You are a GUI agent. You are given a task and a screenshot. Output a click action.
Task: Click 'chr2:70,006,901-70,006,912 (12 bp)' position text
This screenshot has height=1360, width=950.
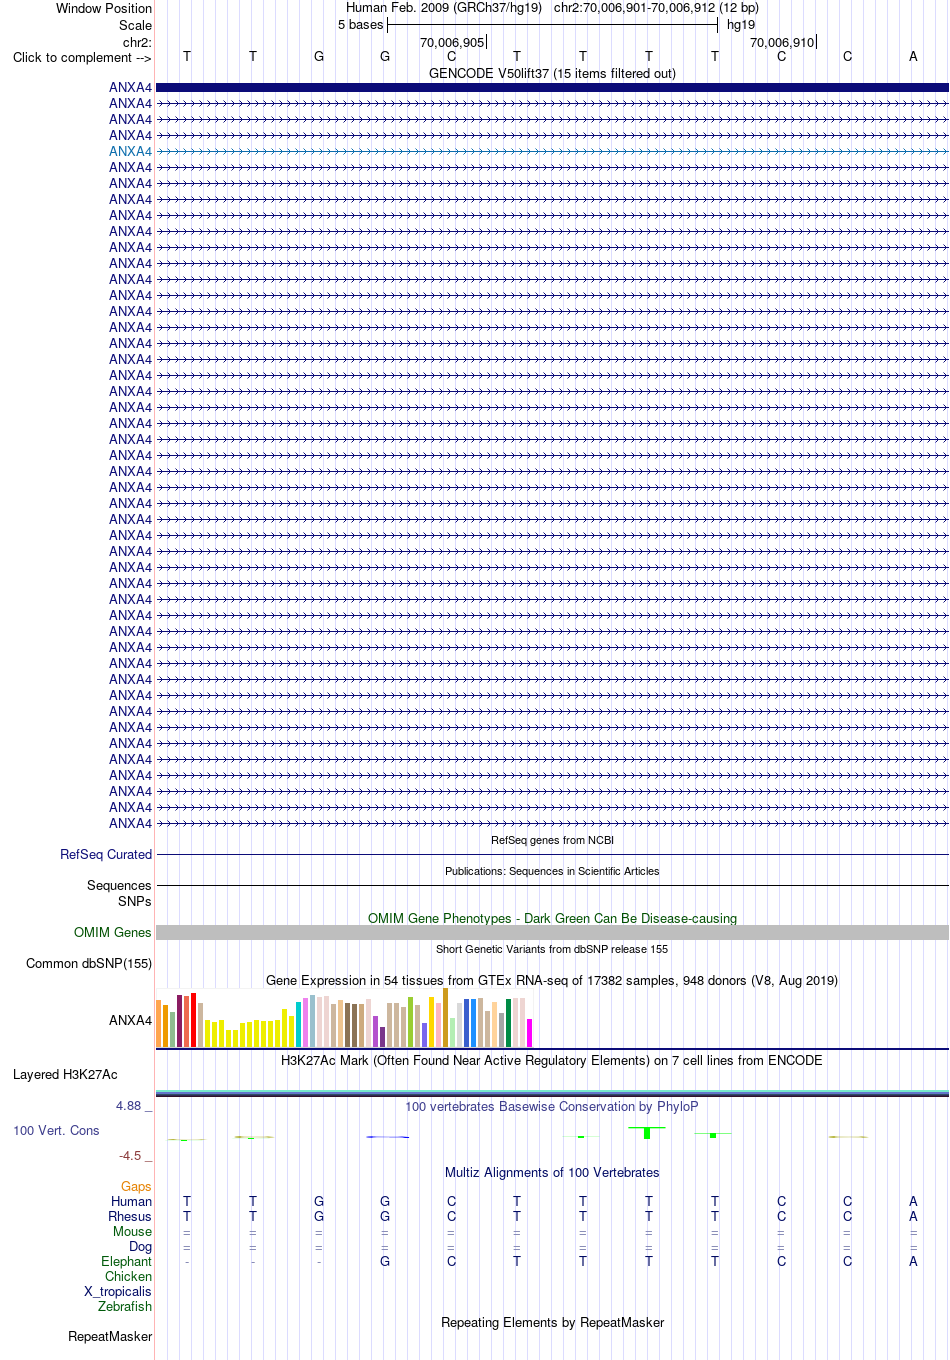point(656,8)
